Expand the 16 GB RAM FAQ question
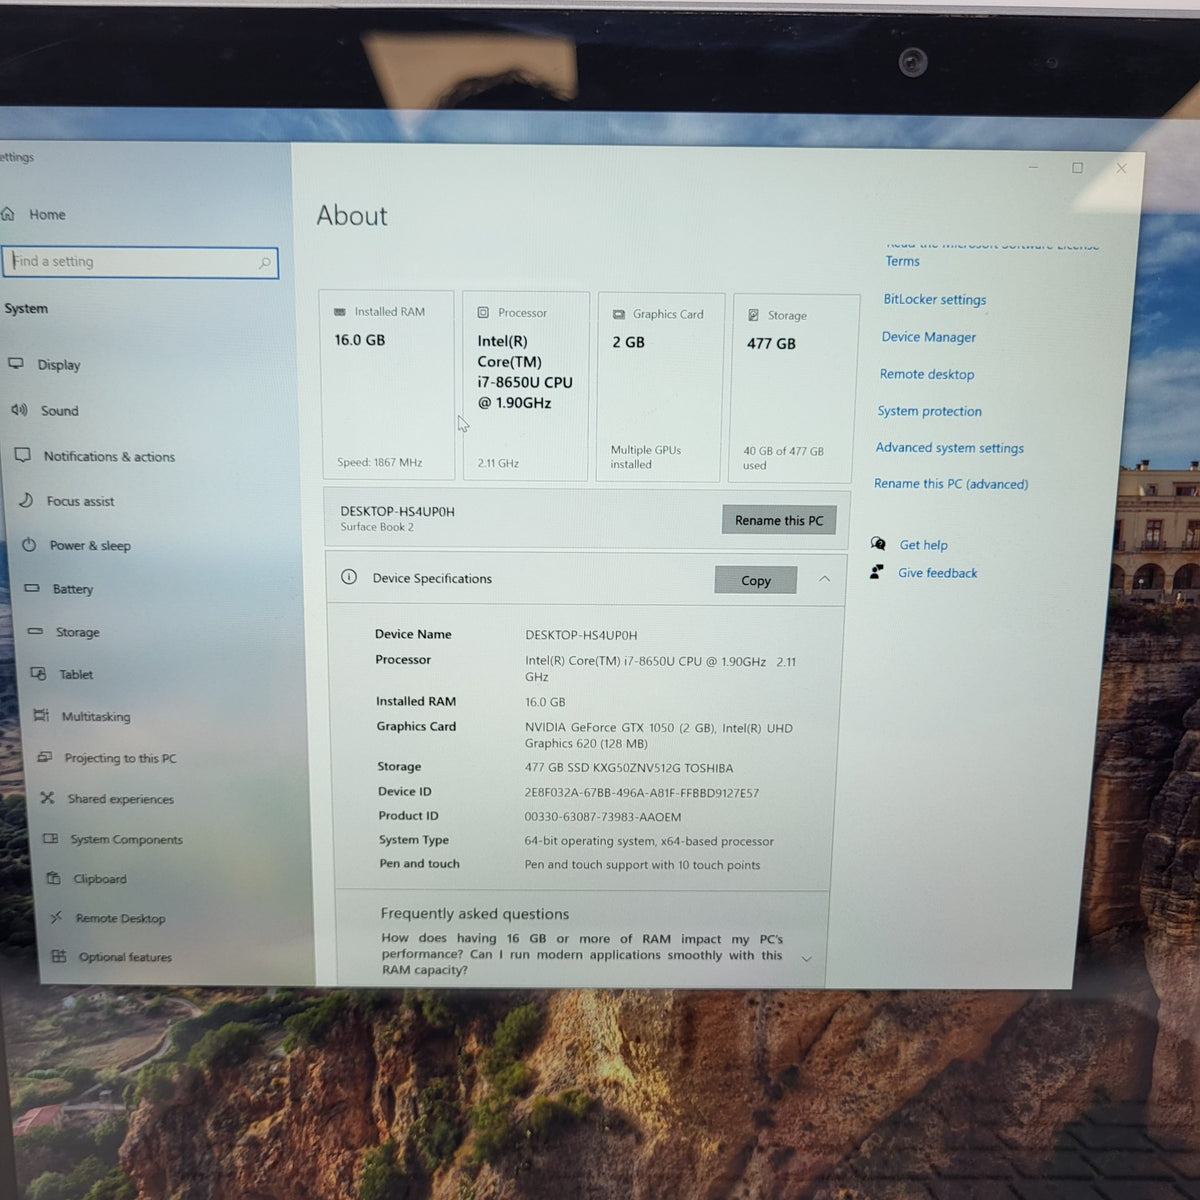 806,958
